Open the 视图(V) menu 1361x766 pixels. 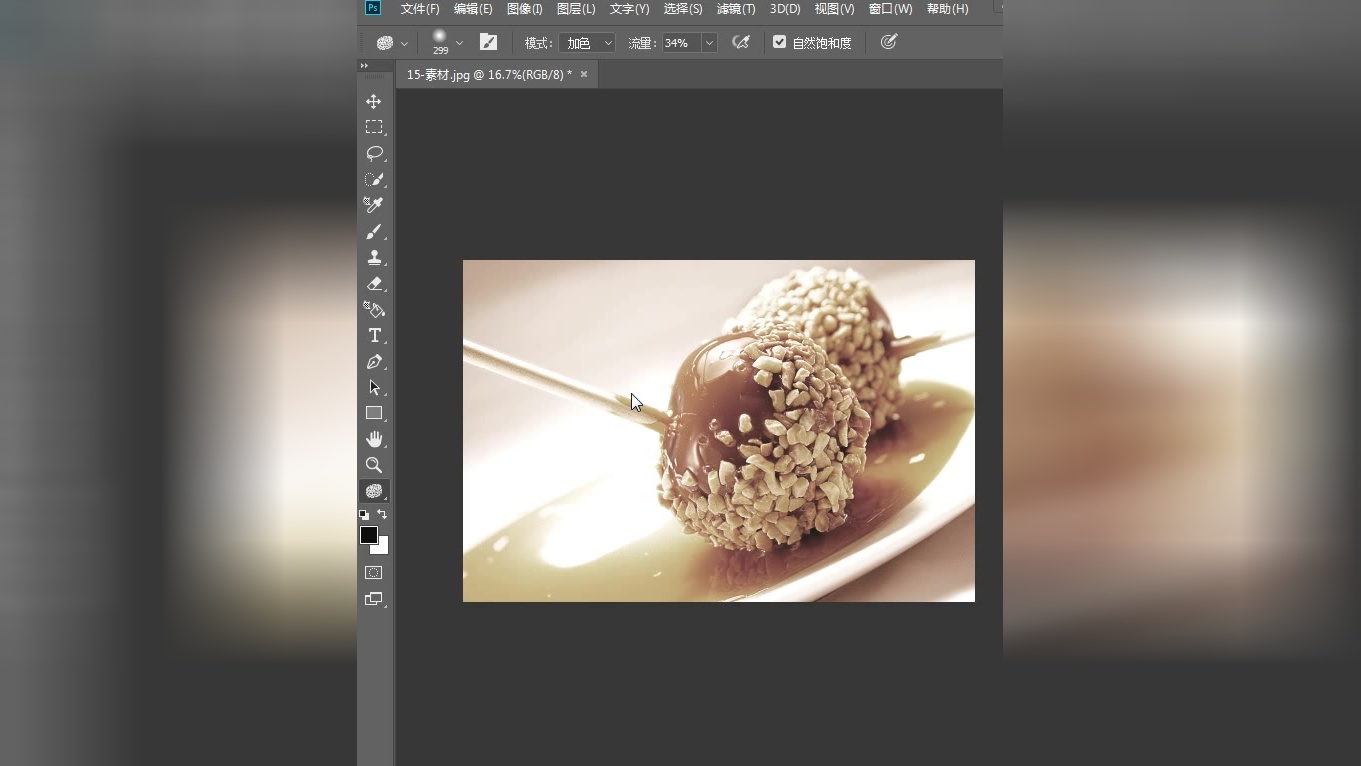[834, 9]
